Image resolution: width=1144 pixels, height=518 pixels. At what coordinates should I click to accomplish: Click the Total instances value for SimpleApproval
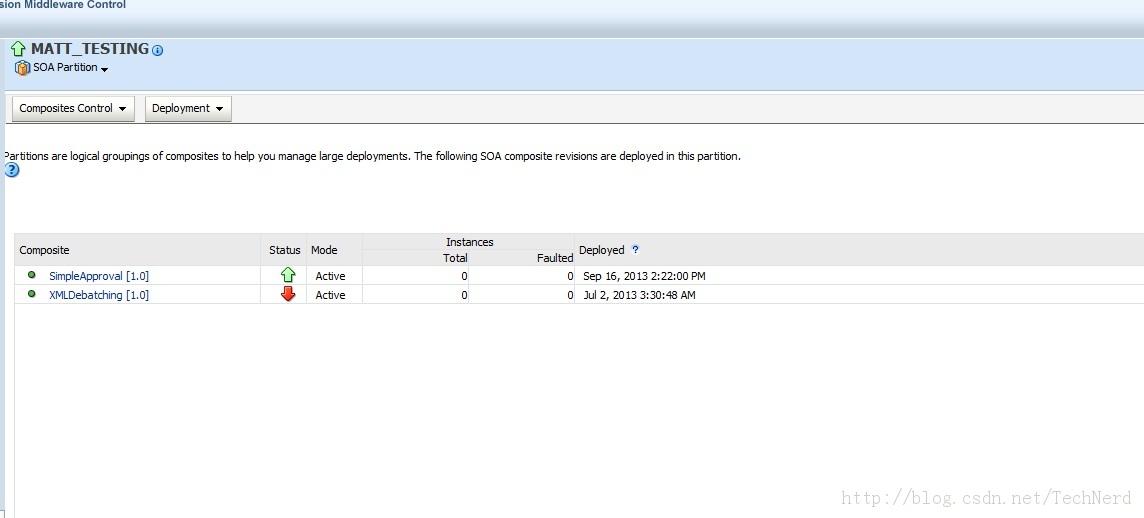click(464, 276)
